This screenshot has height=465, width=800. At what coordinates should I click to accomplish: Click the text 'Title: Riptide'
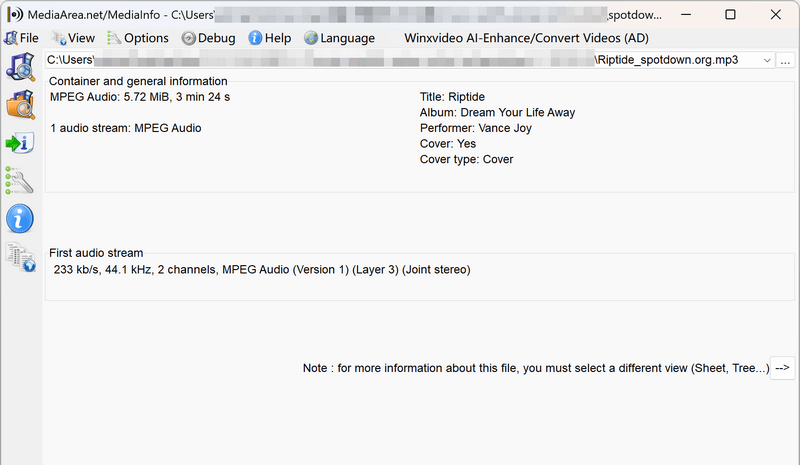[x=452, y=97]
